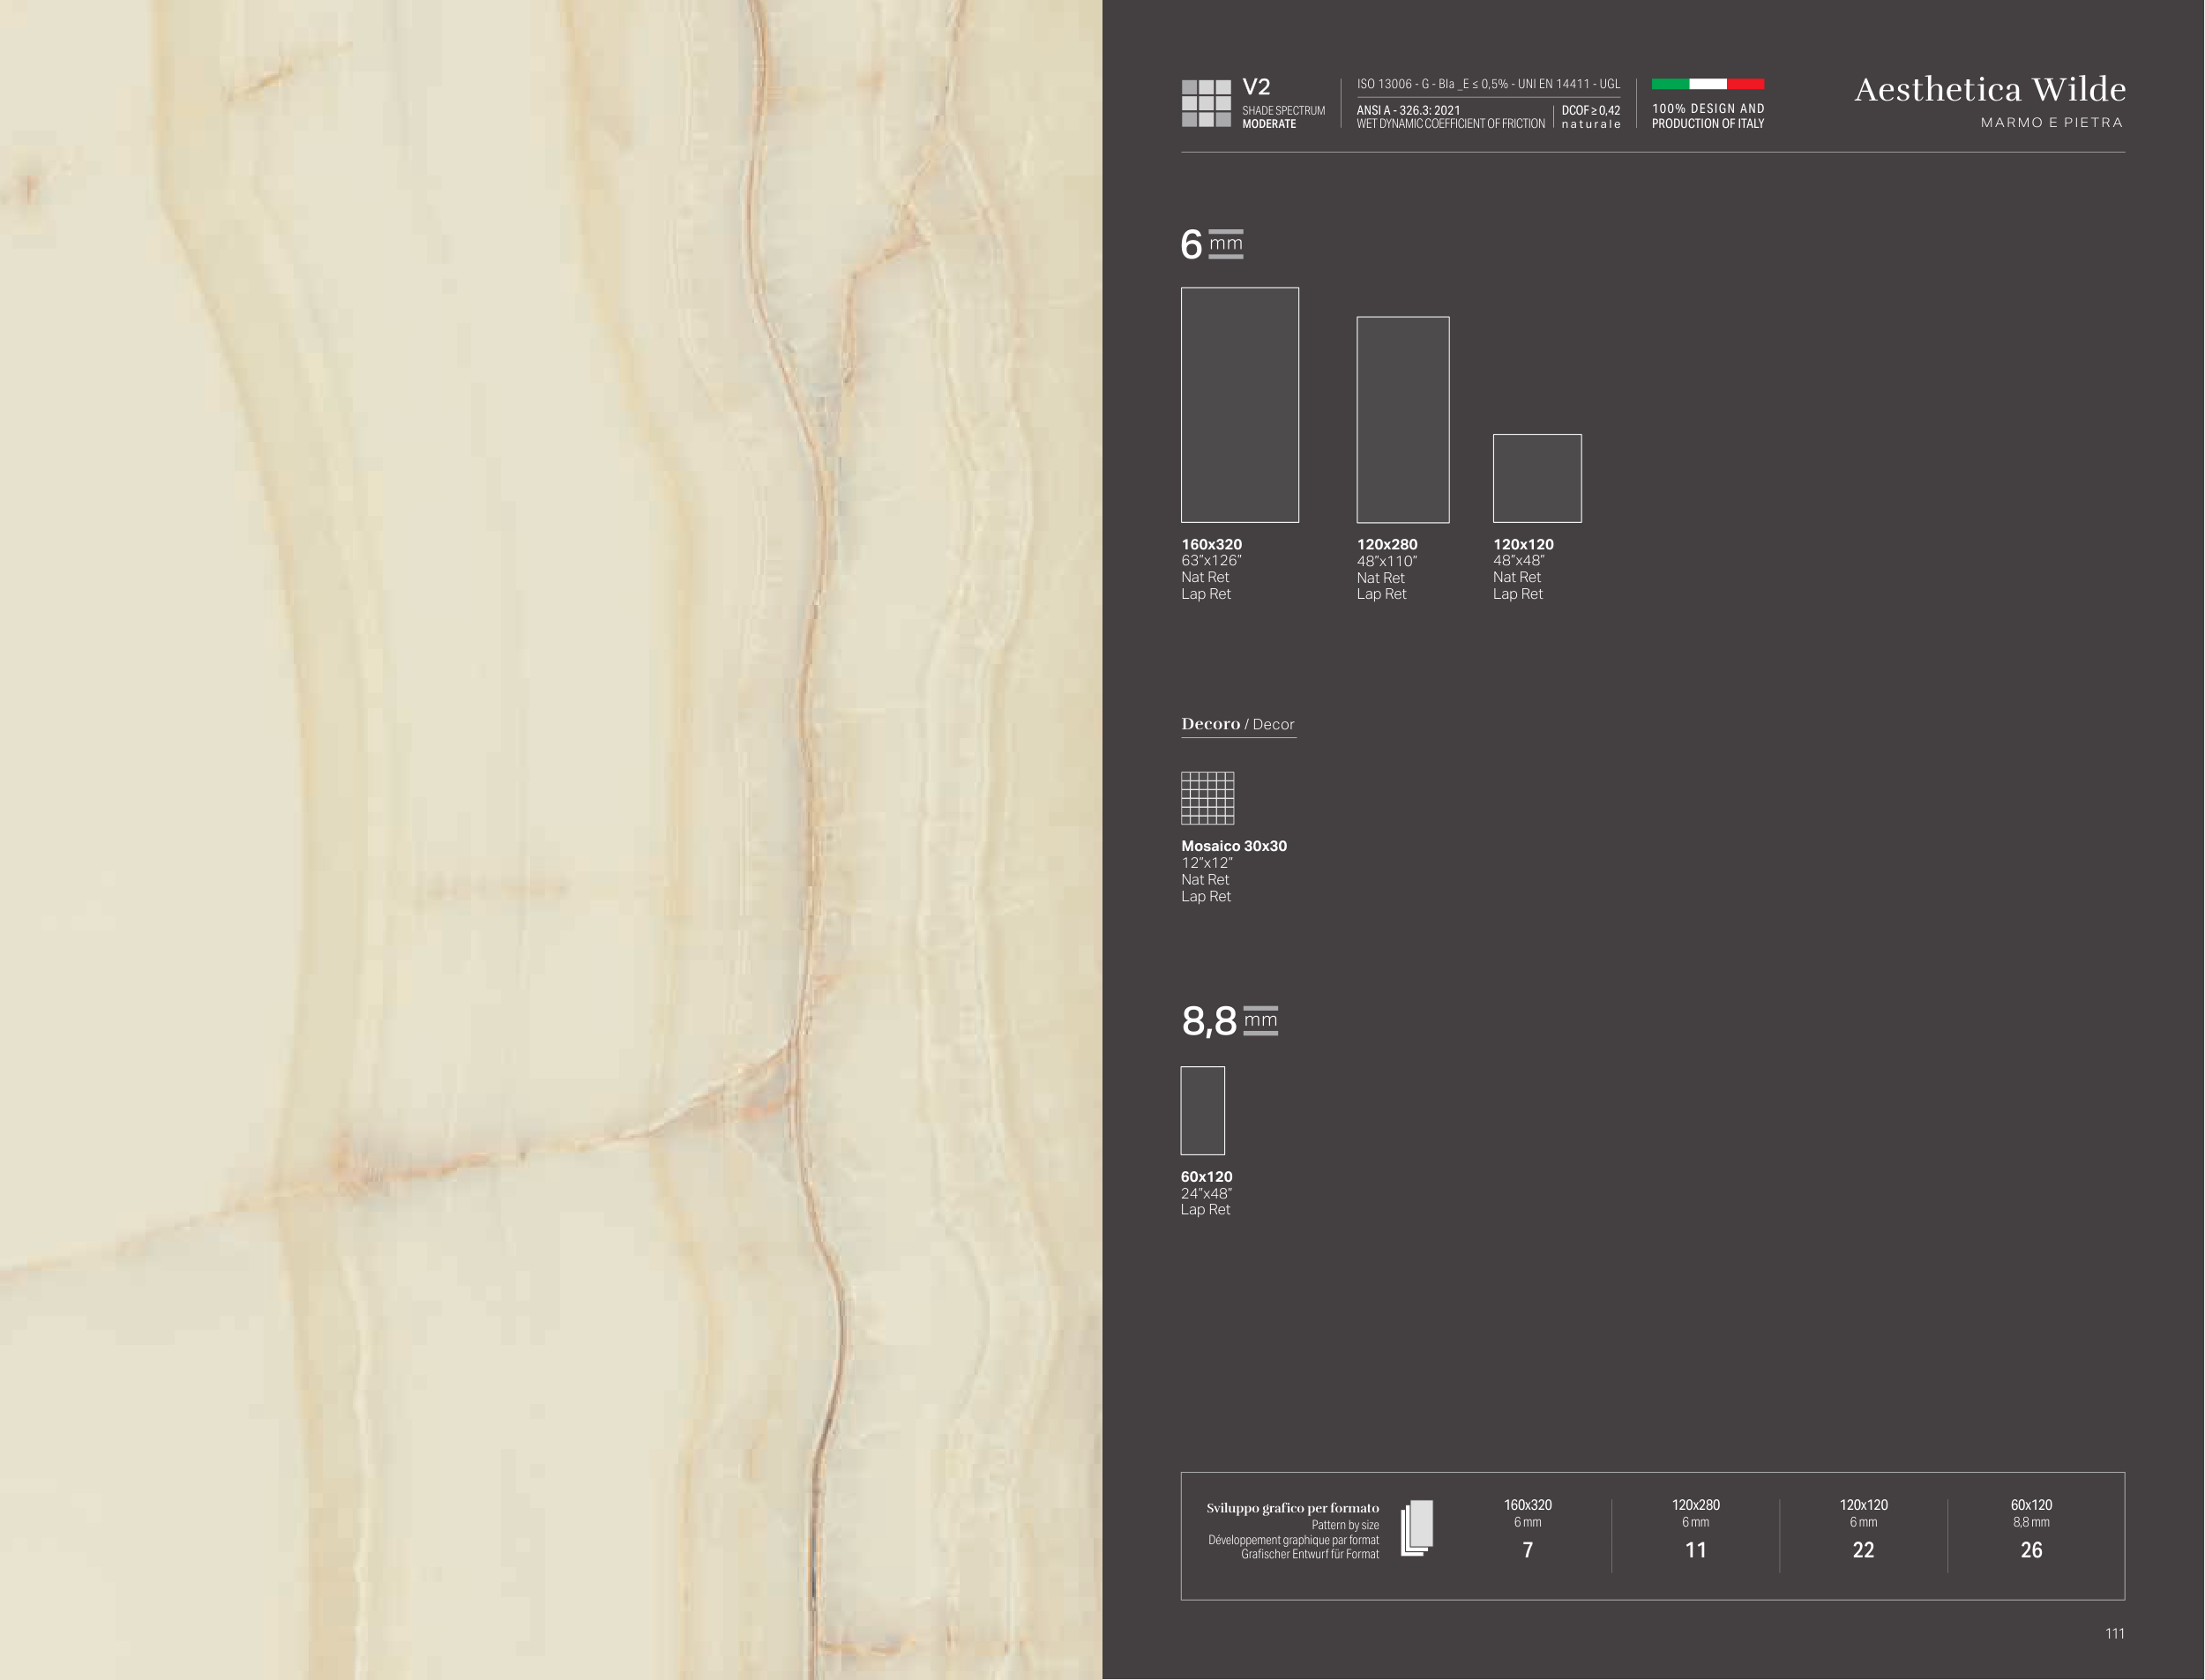Image resolution: width=2205 pixels, height=1680 pixels.
Task: Click pattern count 22 for 120x120
Action: [x=1863, y=1550]
